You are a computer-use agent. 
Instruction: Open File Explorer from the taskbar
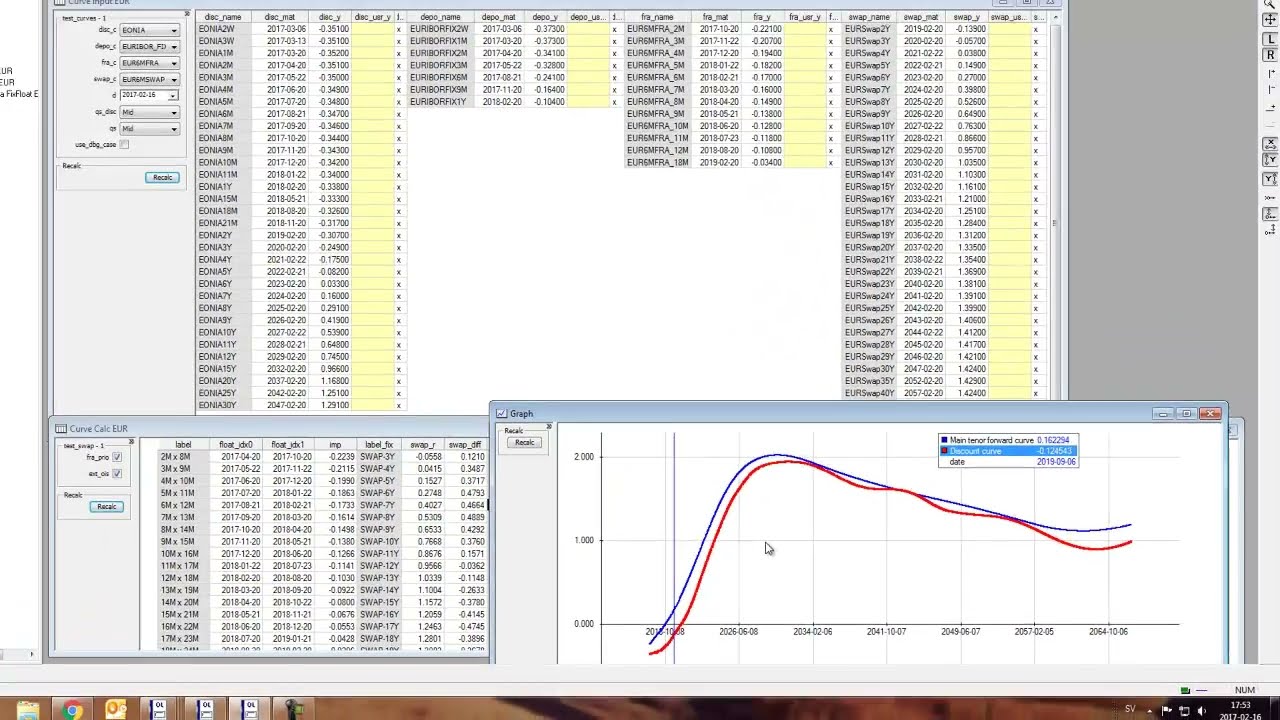pyautogui.click(x=27, y=710)
